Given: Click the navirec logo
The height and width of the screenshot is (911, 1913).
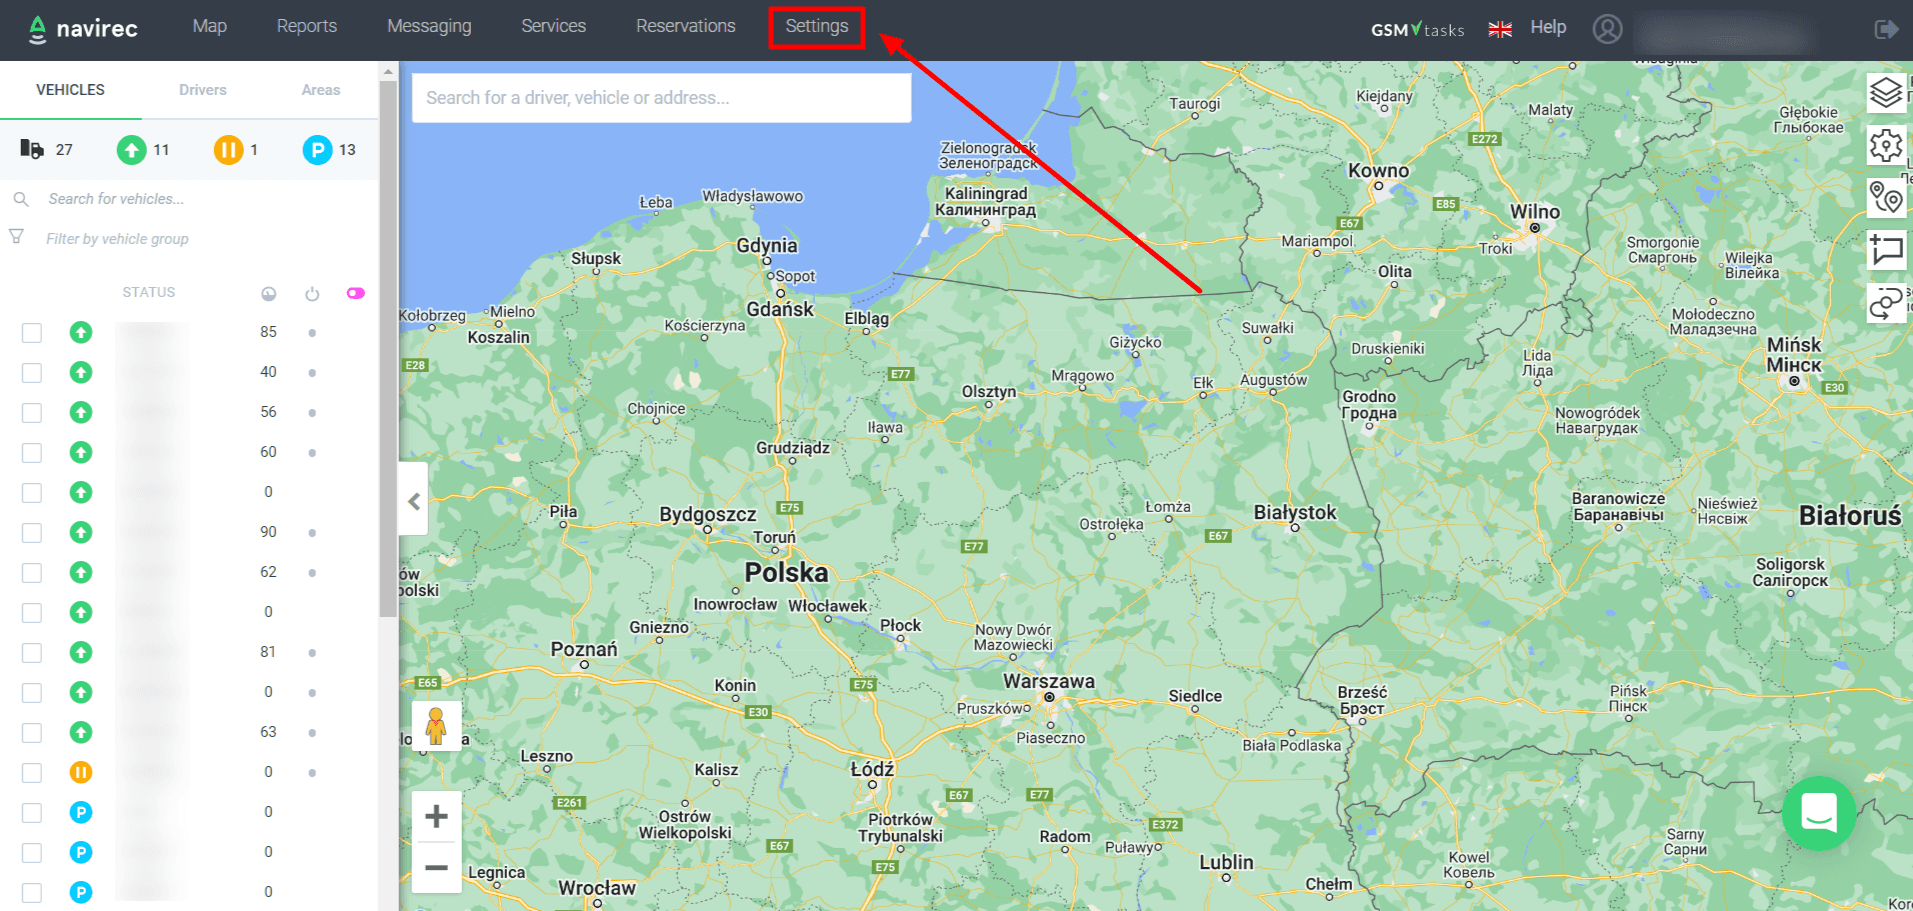Looking at the screenshot, I should click(x=83, y=29).
